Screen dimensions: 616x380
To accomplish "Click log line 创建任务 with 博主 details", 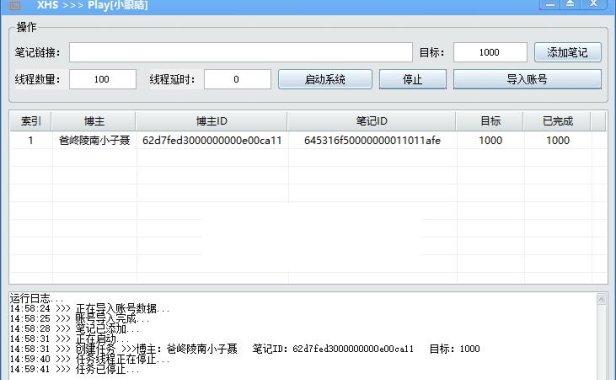I will click(x=245, y=349).
